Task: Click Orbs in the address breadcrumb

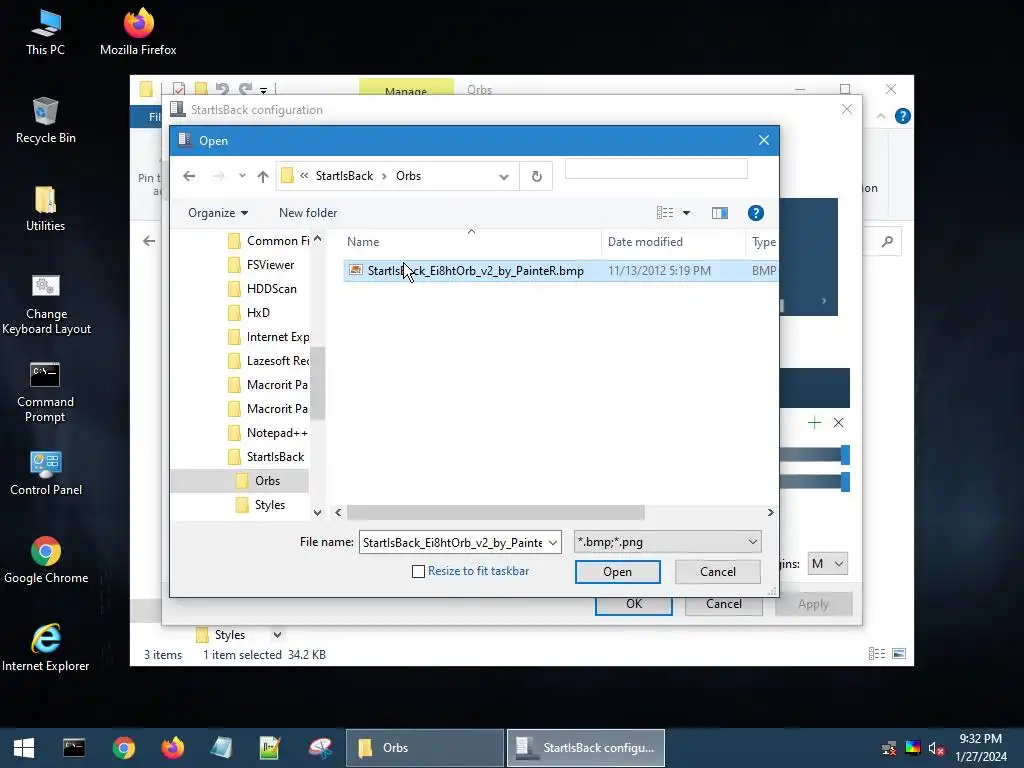Action: click(x=408, y=176)
